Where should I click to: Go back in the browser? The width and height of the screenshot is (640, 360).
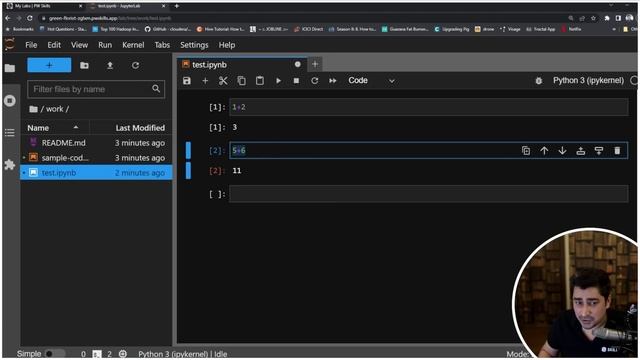pos(8,18)
